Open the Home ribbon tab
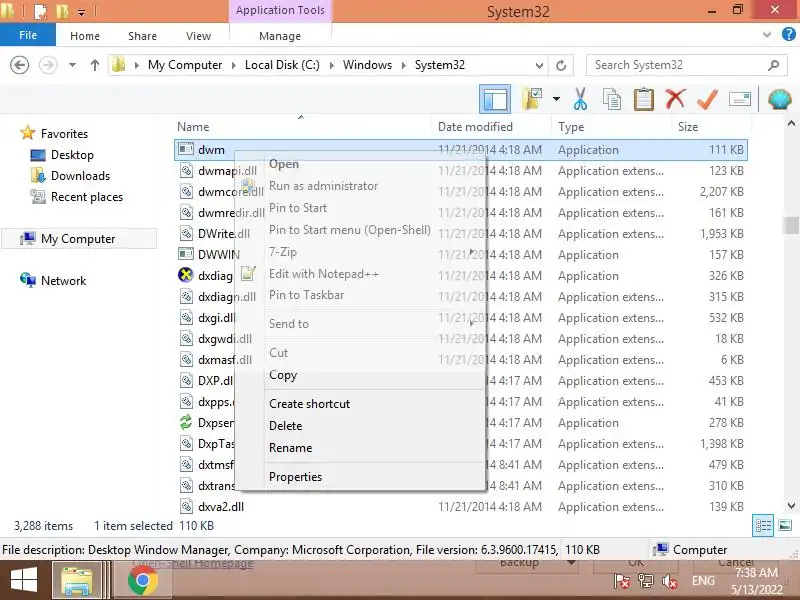800x600 pixels. (x=85, y=36)
